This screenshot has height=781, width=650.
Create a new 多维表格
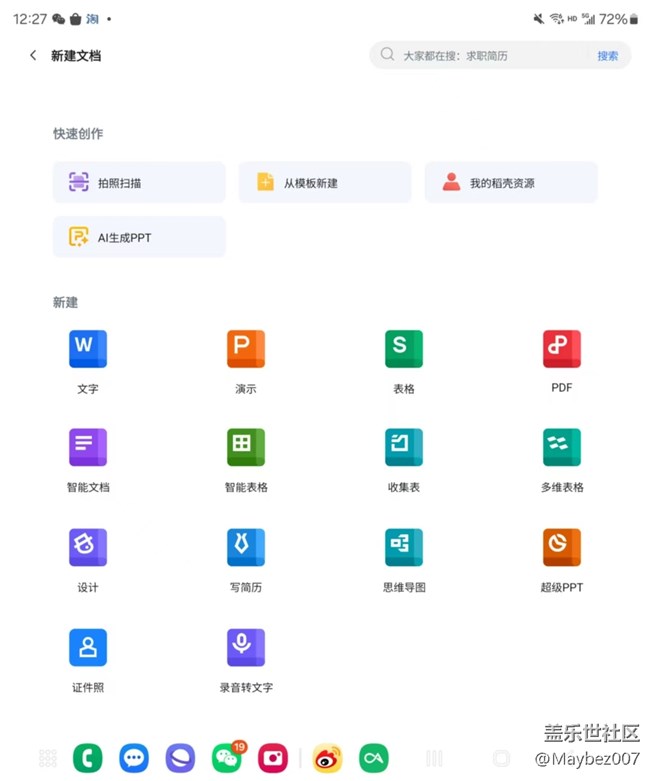561,461
